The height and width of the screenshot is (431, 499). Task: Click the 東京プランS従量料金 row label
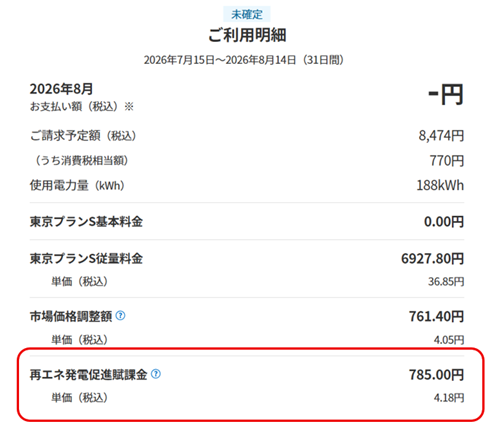tap(86, 259)
